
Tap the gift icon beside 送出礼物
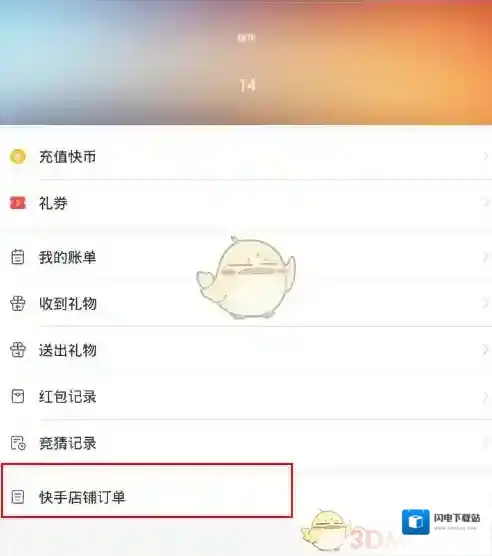18,350
